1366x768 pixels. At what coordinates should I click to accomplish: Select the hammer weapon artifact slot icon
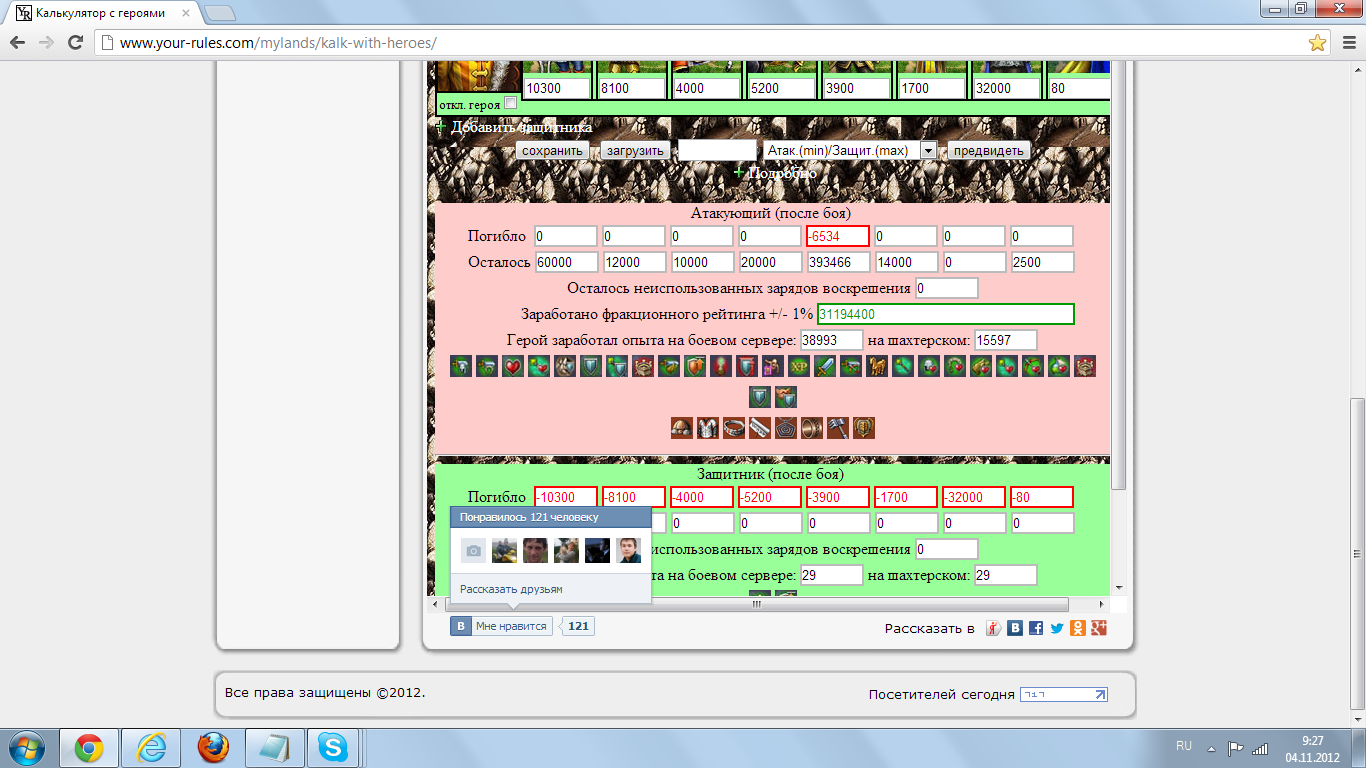[838, 428]
